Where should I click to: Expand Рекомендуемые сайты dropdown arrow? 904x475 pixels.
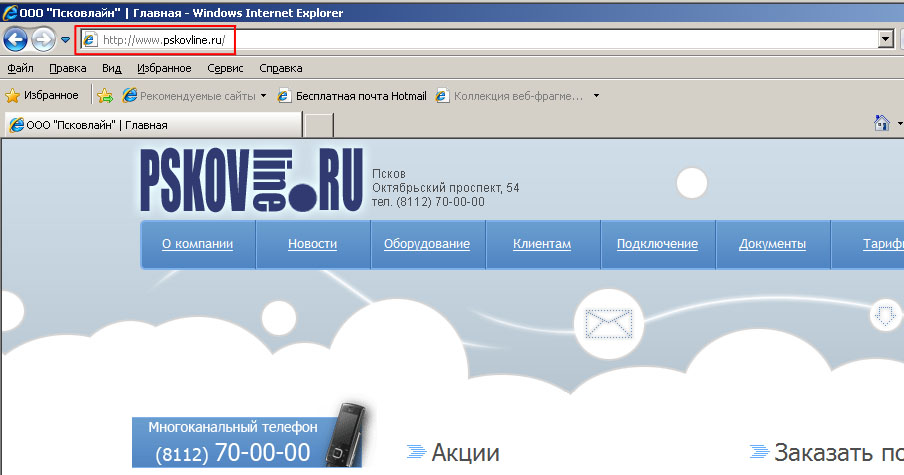263,96
